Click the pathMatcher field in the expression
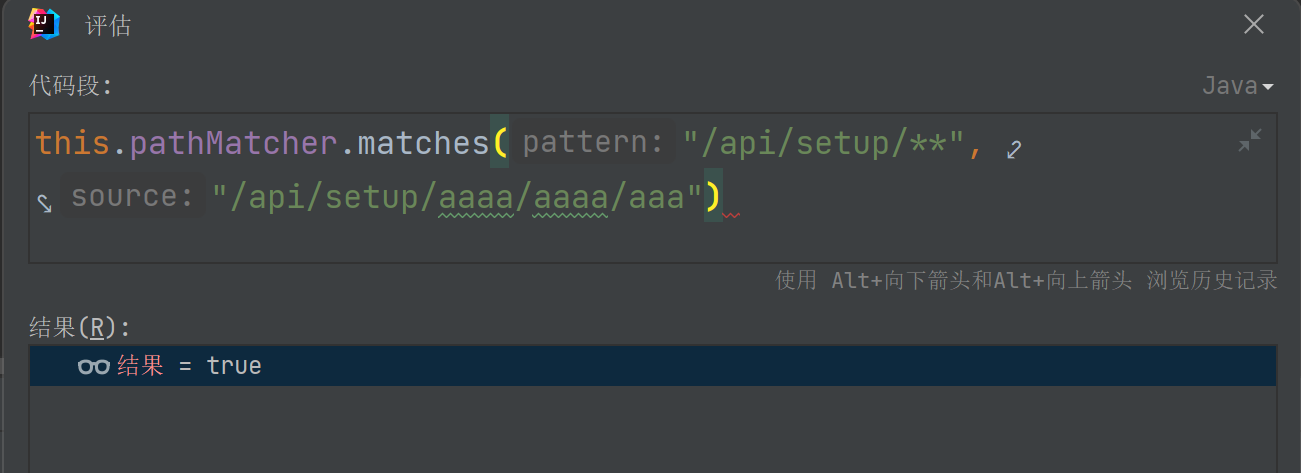This screenshot has width=1301, height=473. click(235, 143)
